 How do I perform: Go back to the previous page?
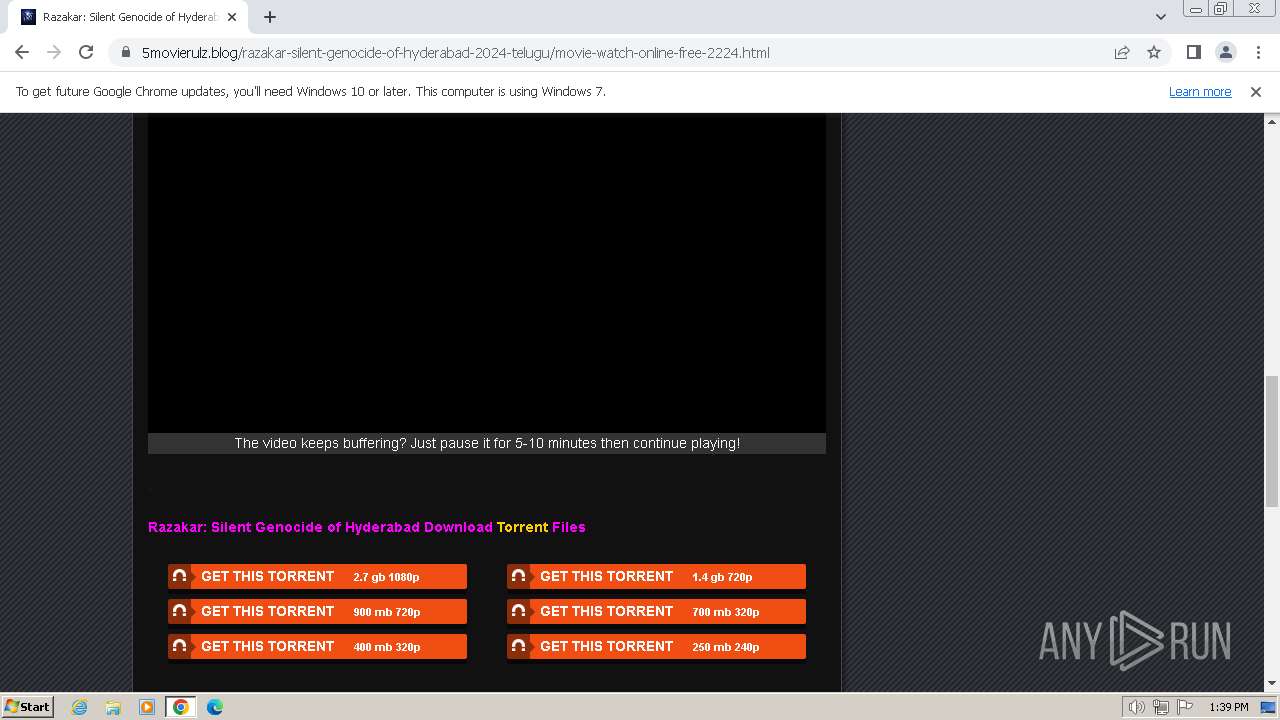point(22,52)
